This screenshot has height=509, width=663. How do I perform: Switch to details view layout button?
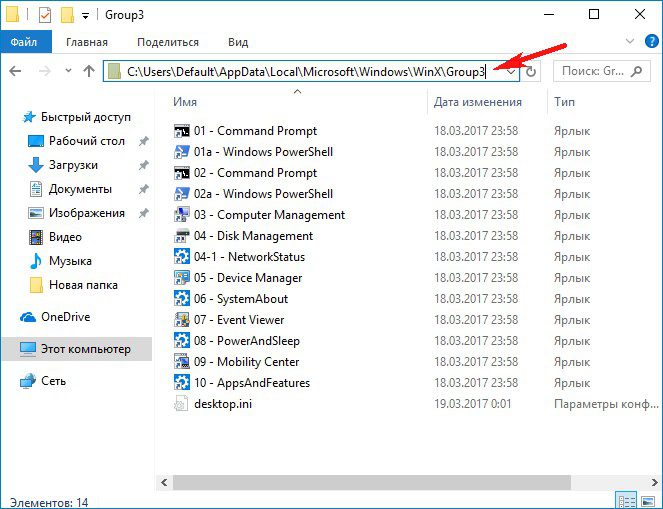point(625,501)
